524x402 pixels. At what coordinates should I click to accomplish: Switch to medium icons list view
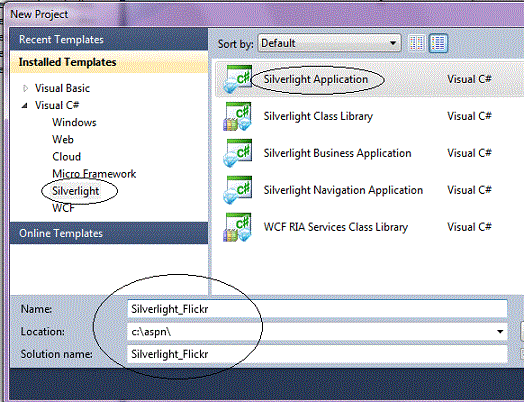pyautogui.click(x=438, y=43)
